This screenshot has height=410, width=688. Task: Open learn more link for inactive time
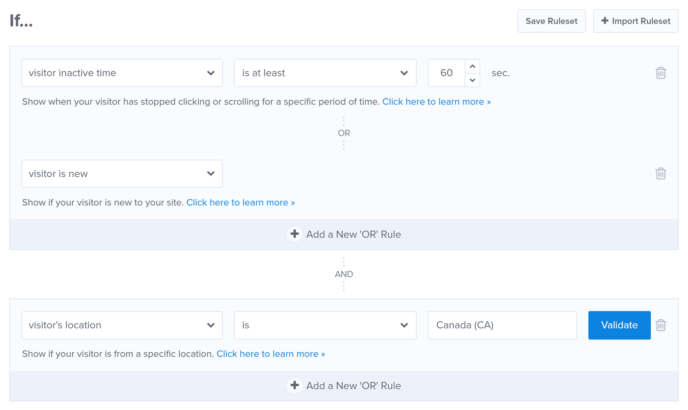pyautogui.click(x=437, y=102)
